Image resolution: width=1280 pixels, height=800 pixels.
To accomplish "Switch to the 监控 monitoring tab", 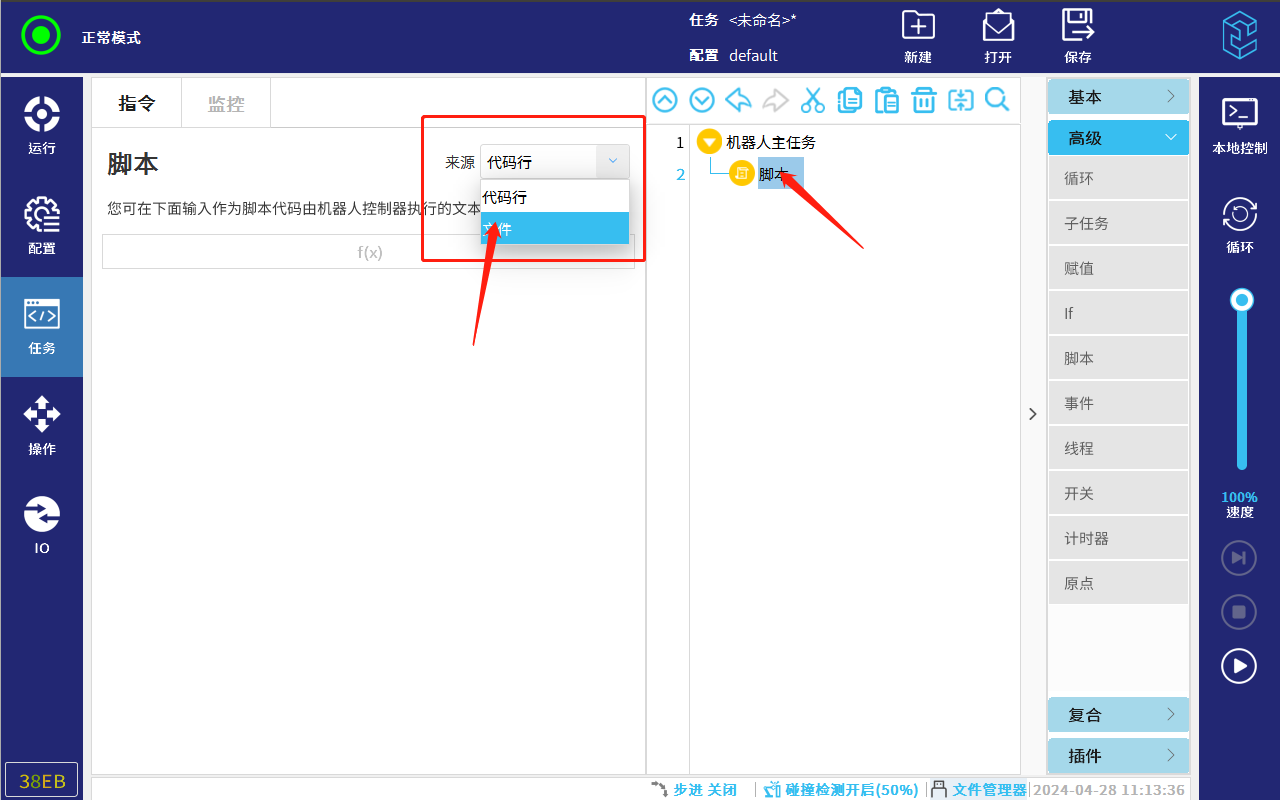I will (x=226, y=104).
